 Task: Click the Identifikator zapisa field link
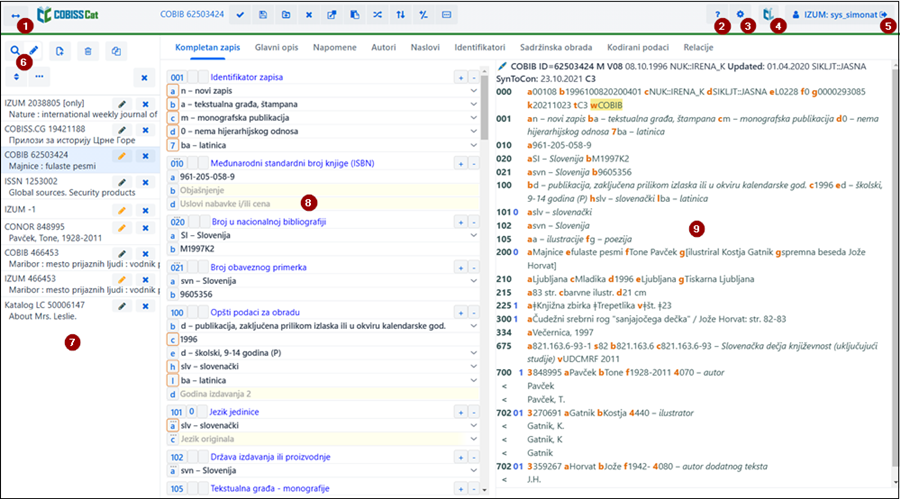pyautogui.click(x=246, y=77)
